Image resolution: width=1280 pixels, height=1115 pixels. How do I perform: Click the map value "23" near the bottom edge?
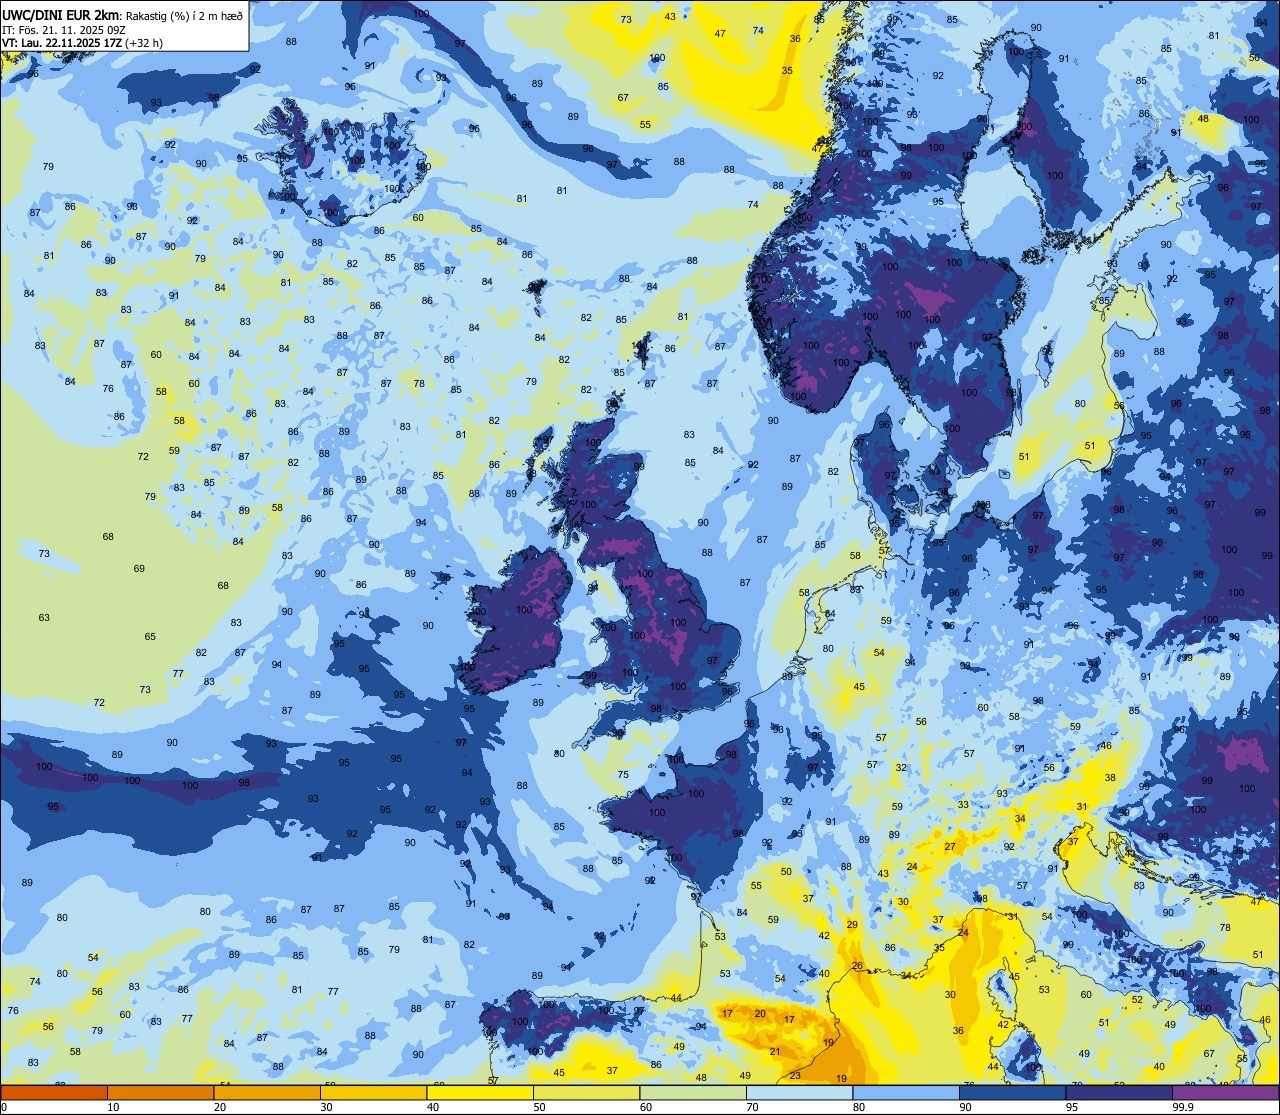[795, 1076]
